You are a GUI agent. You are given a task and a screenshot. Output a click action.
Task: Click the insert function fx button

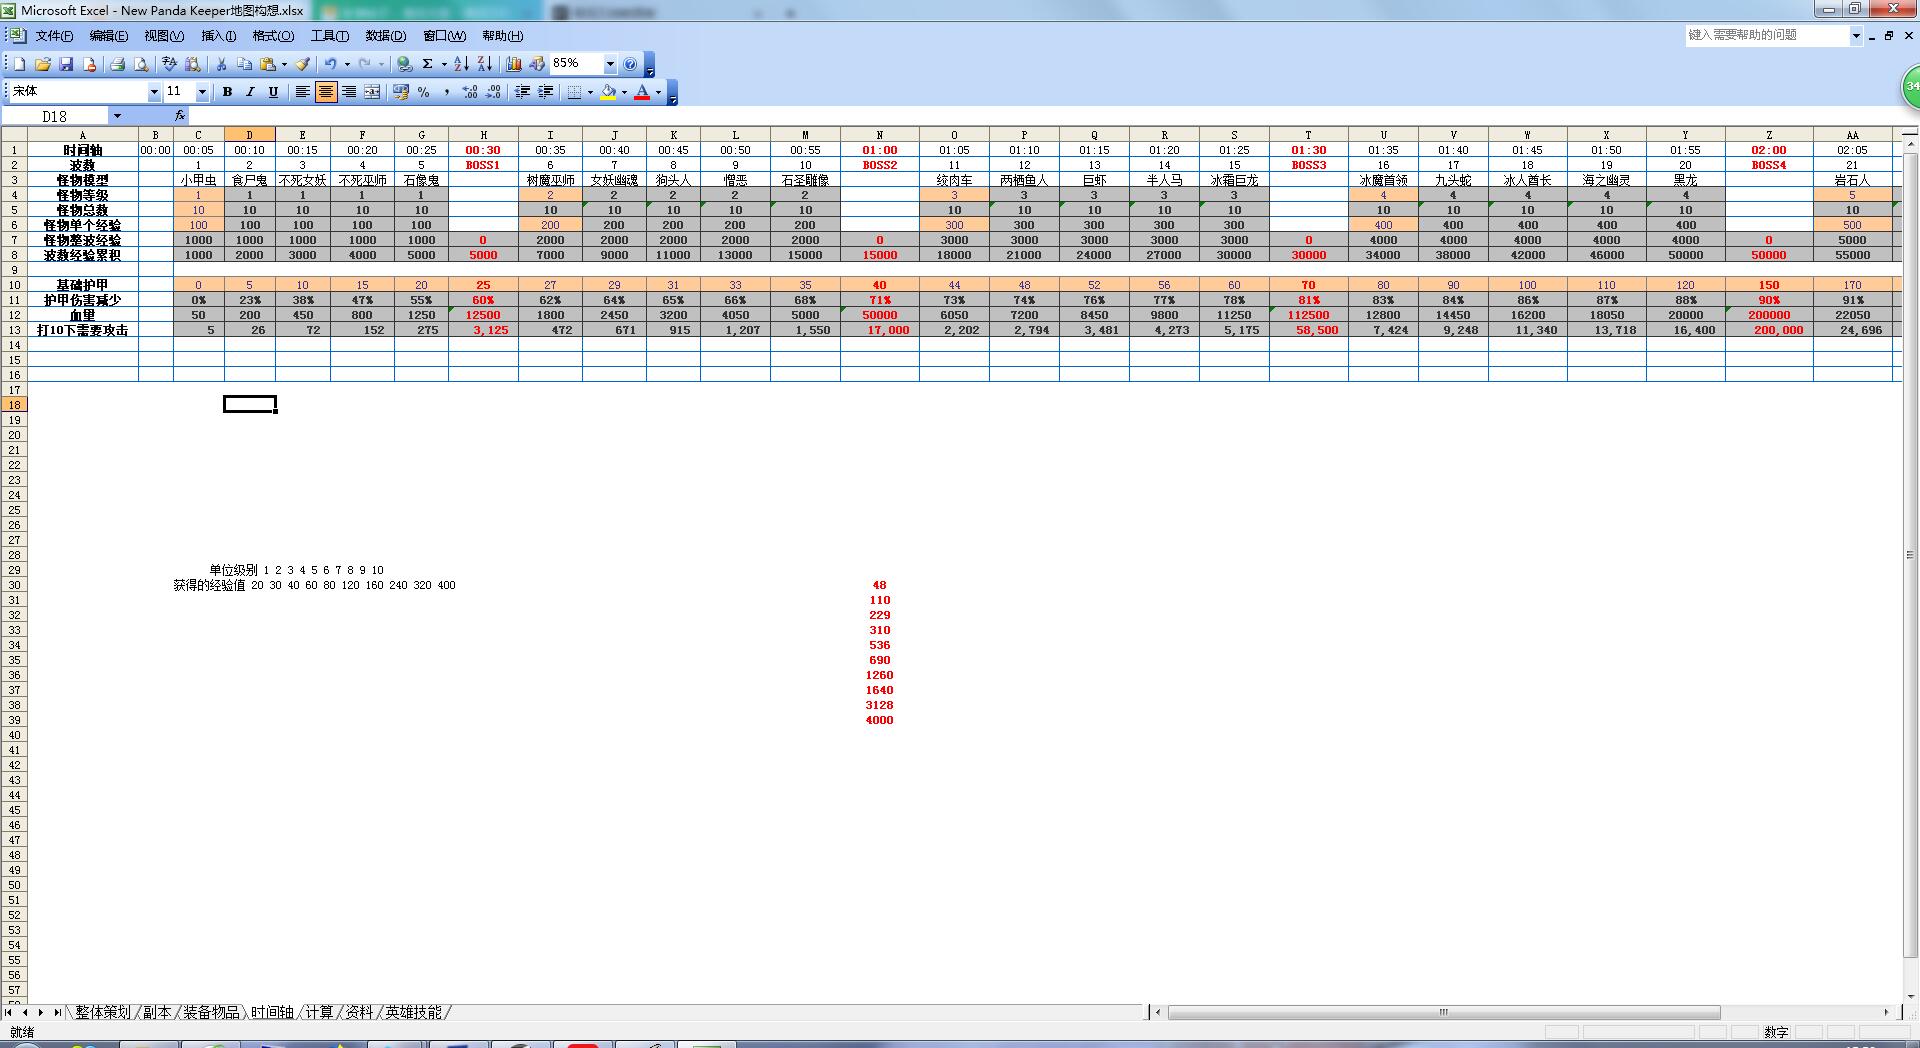(180, 116)
